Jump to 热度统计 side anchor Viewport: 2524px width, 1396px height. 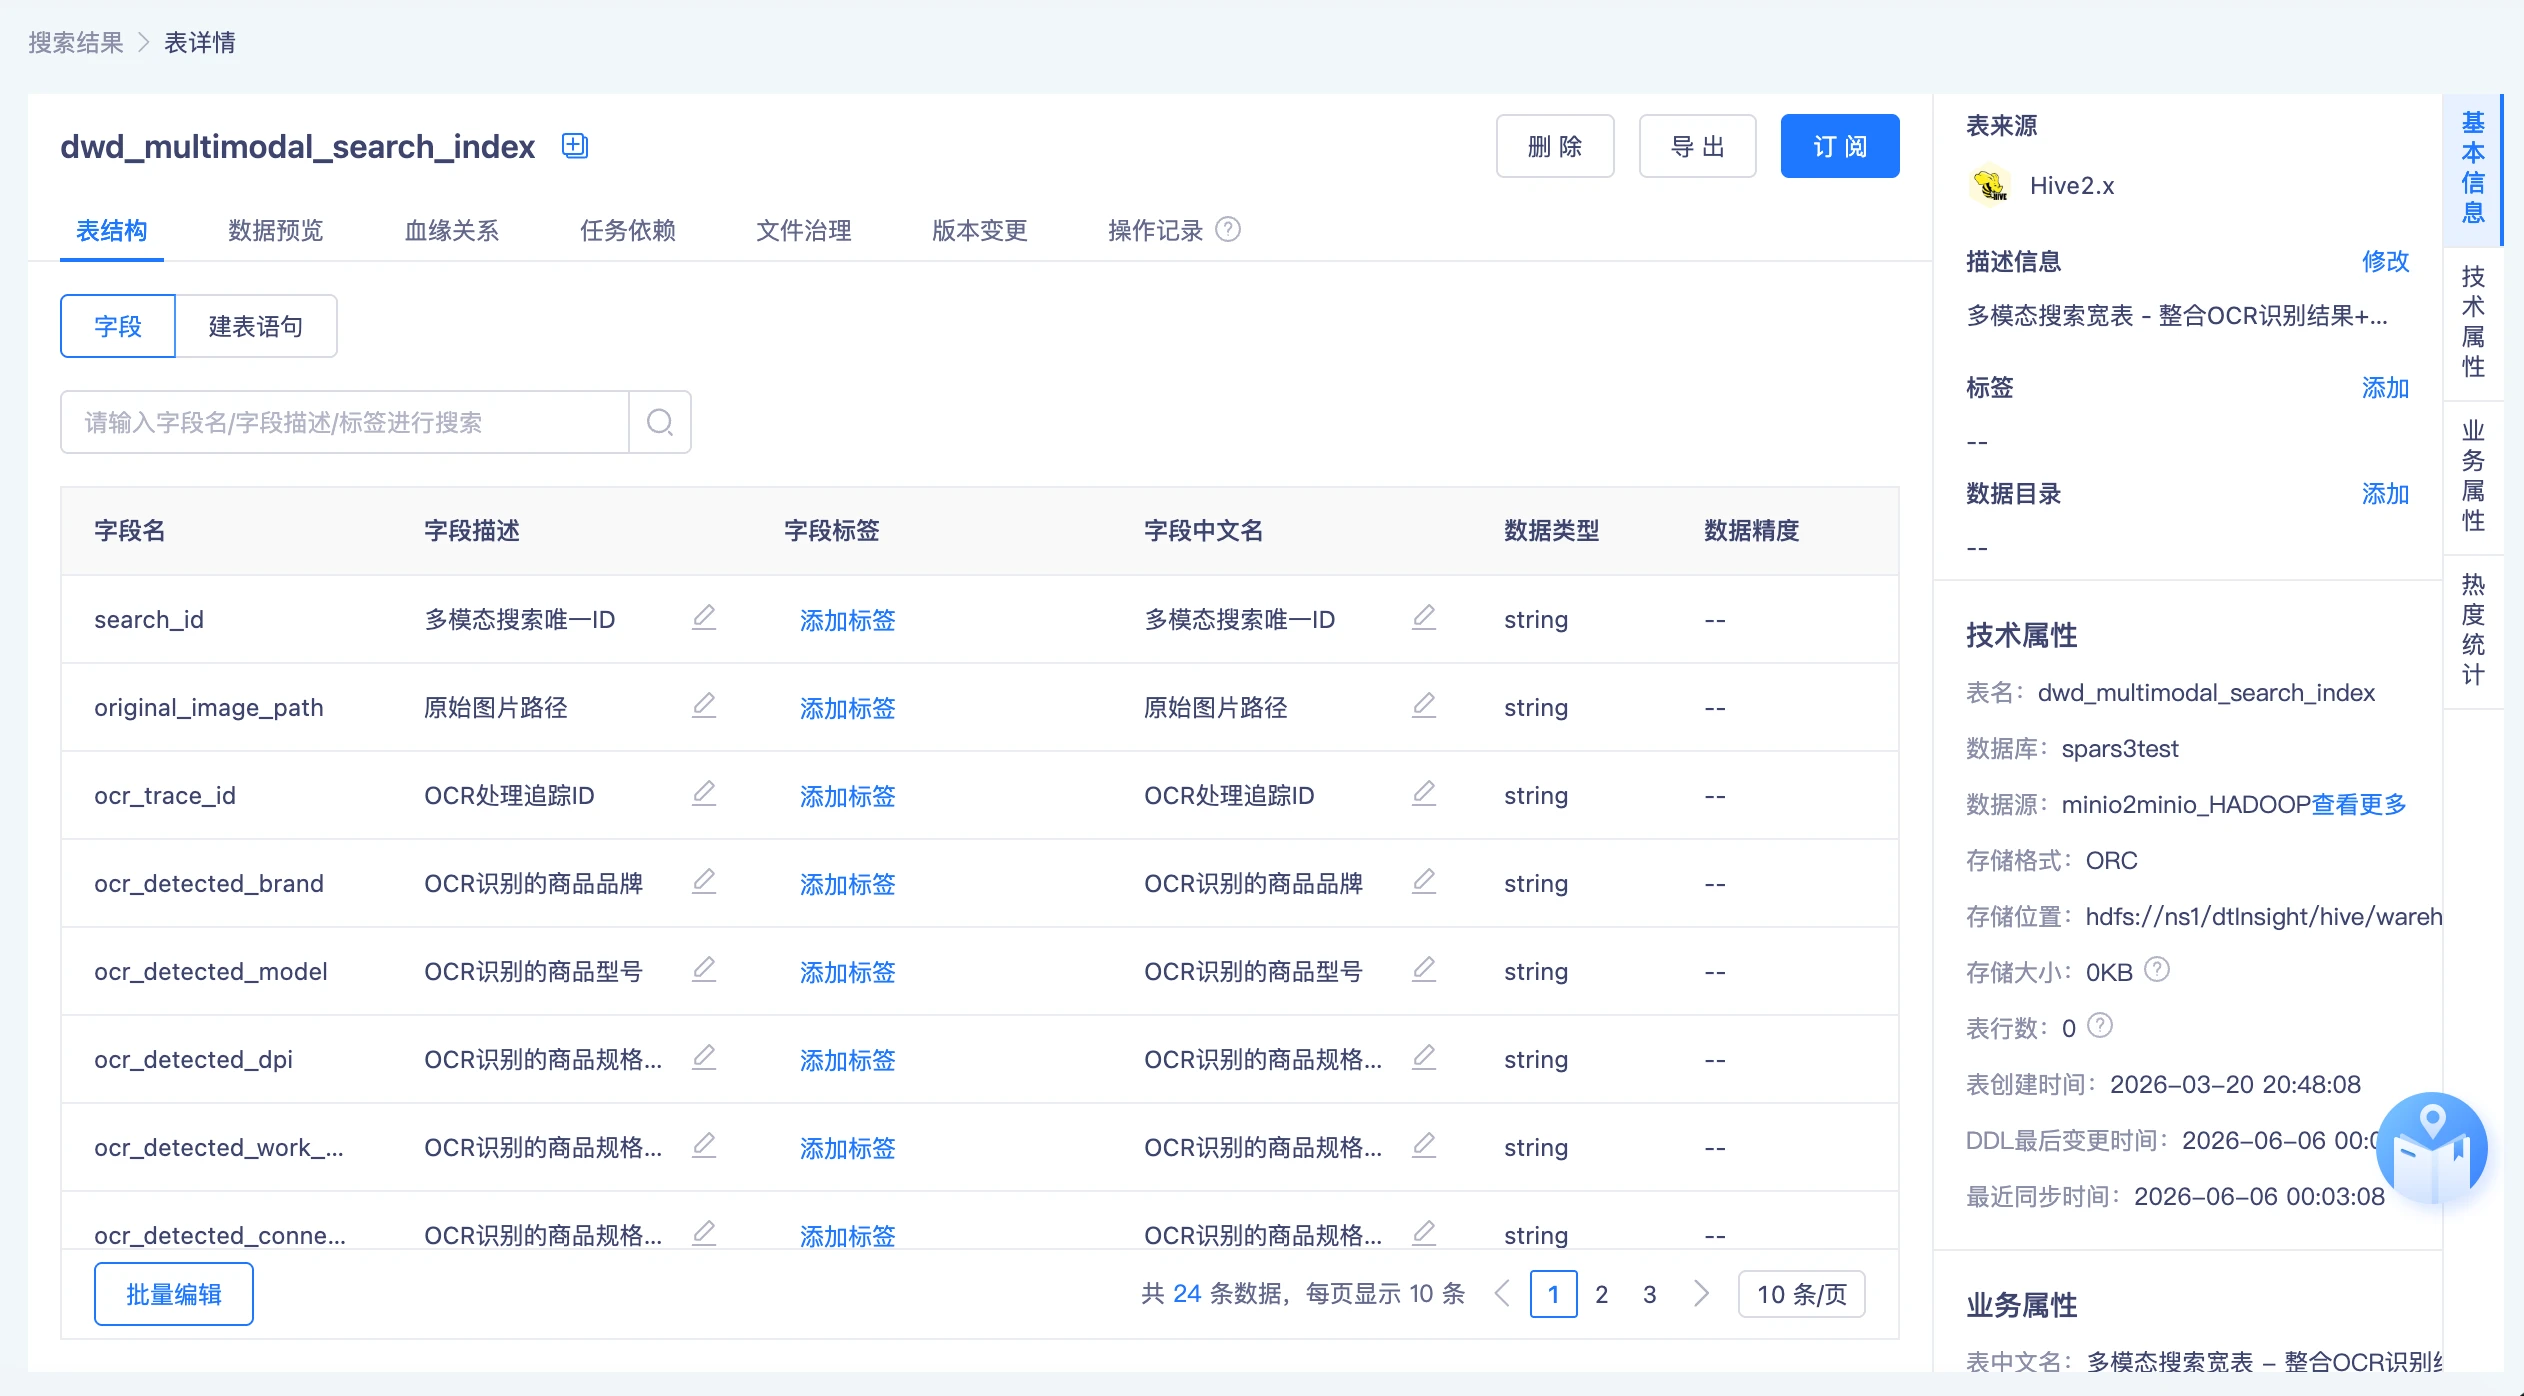pyautogui.click(x=2473, y=630)
